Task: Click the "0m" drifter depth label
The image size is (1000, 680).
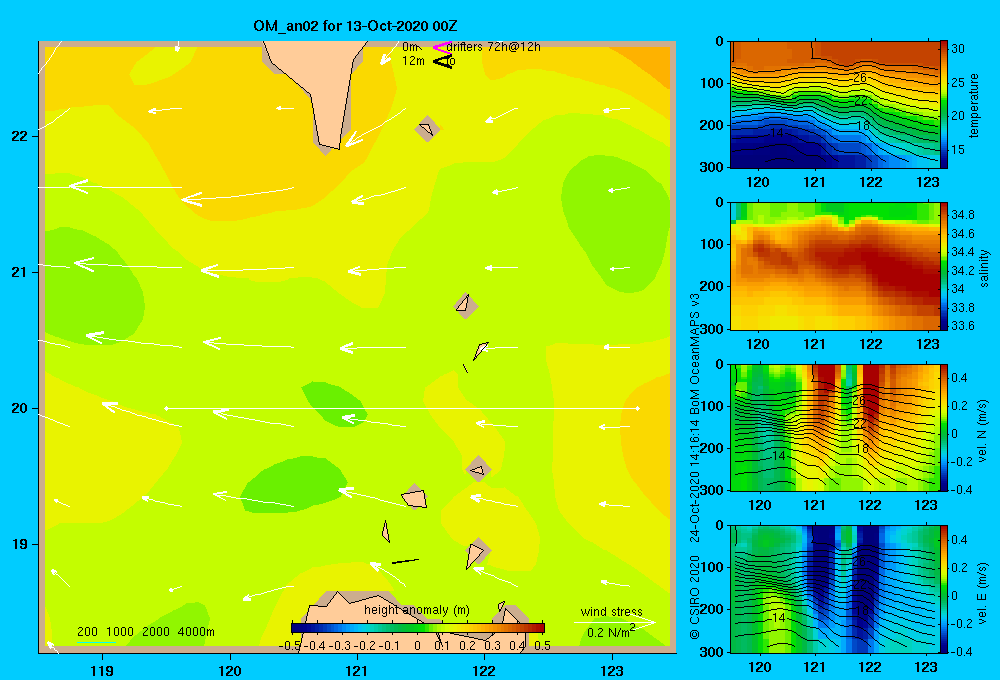Action: [x=410, y=47]
